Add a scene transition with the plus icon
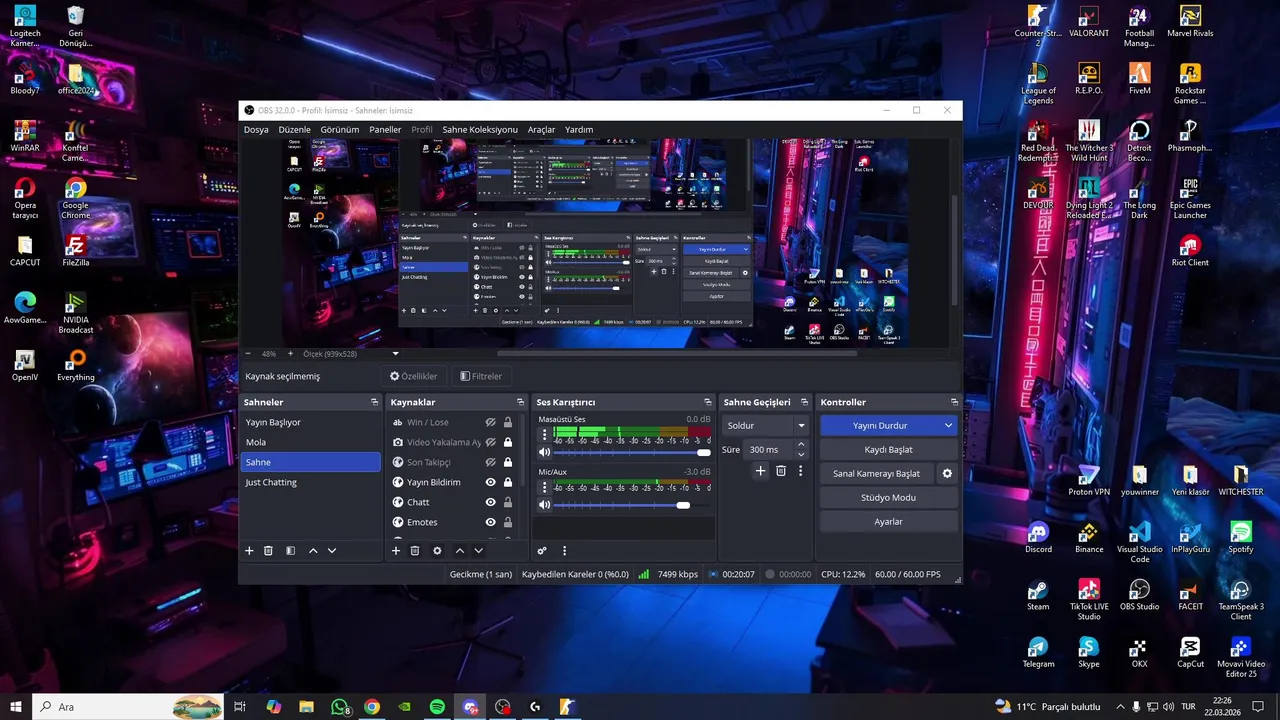Viewport: 1280px width, 720px height. point(760,471)
